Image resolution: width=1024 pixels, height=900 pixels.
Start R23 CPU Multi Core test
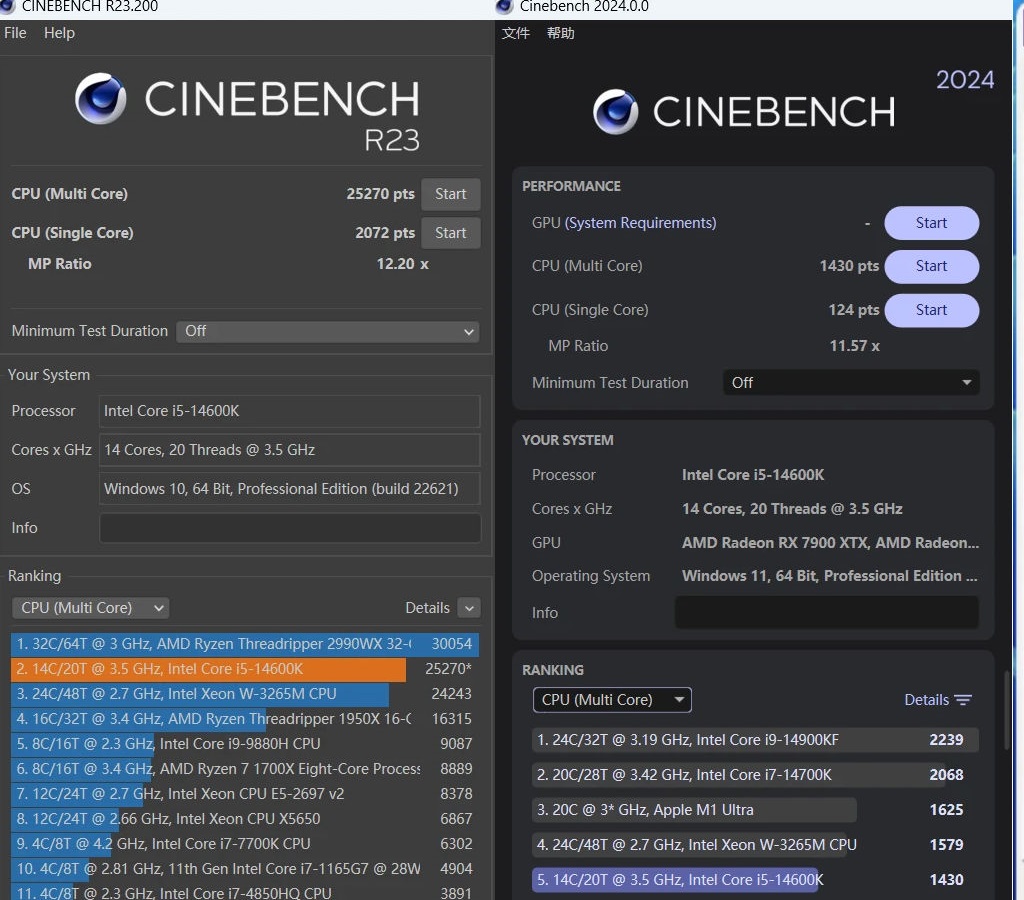451,194
